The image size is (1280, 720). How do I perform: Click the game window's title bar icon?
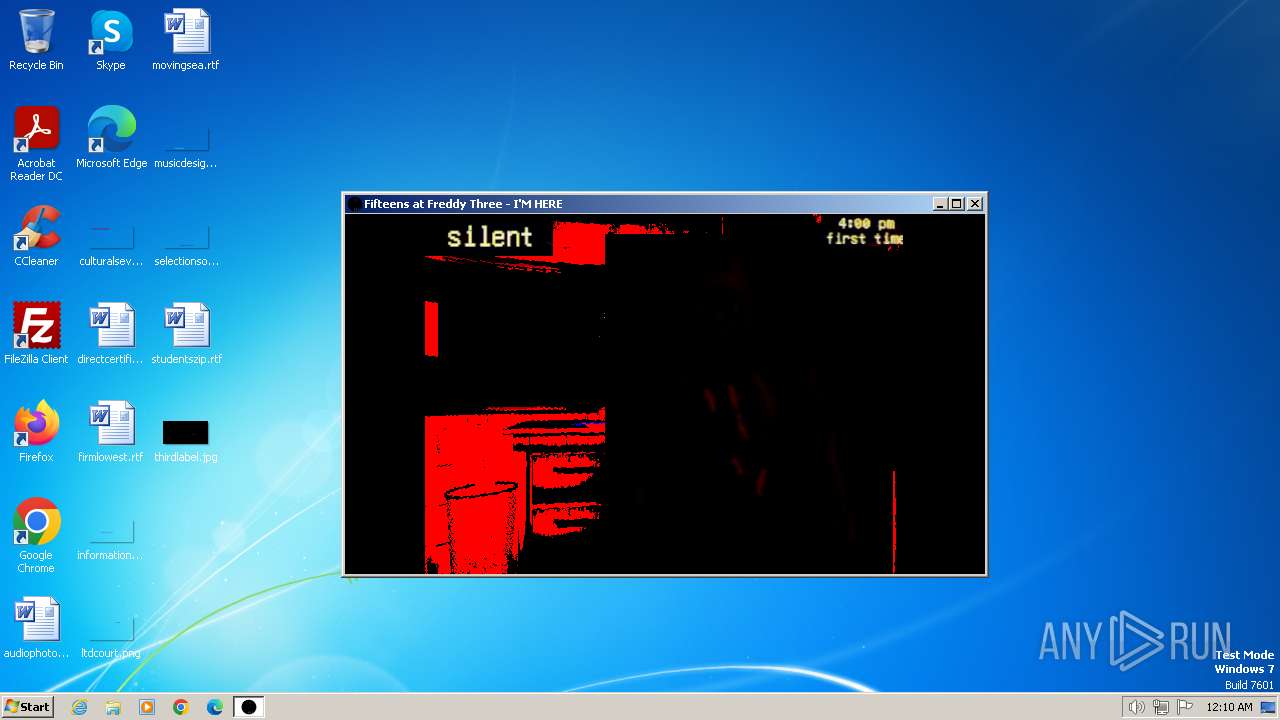354,204
